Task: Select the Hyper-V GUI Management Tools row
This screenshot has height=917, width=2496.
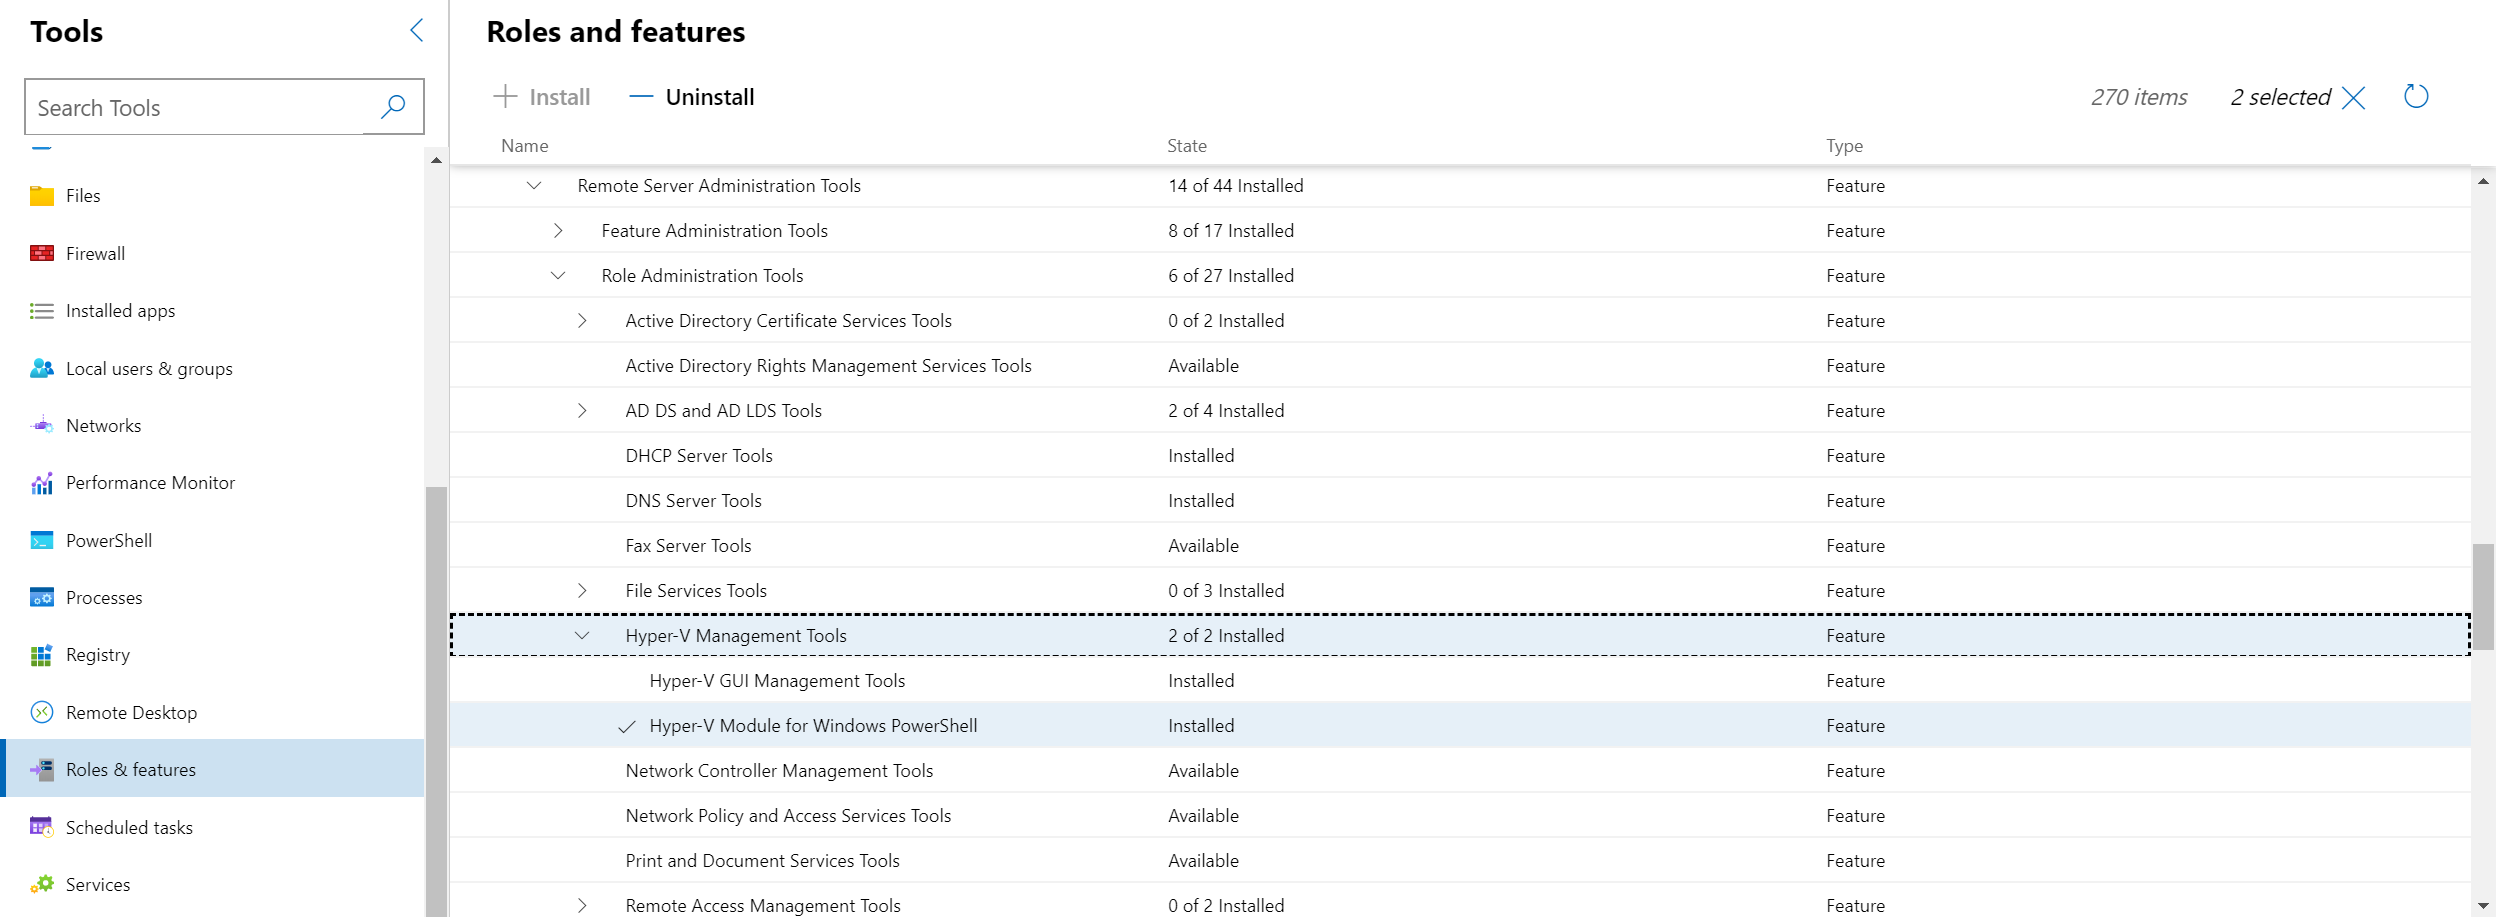Action: tap(776, 680)
